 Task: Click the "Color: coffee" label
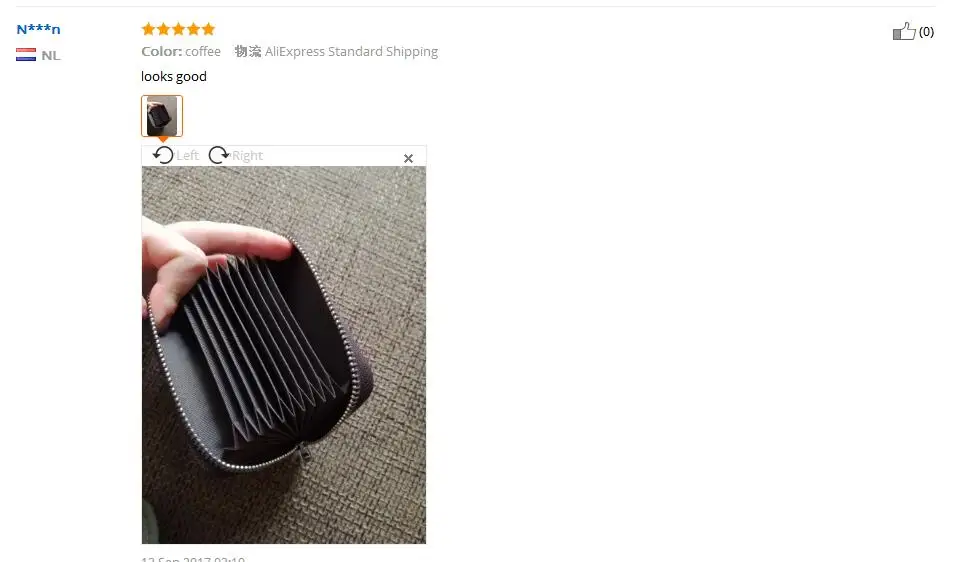point(181,52)
